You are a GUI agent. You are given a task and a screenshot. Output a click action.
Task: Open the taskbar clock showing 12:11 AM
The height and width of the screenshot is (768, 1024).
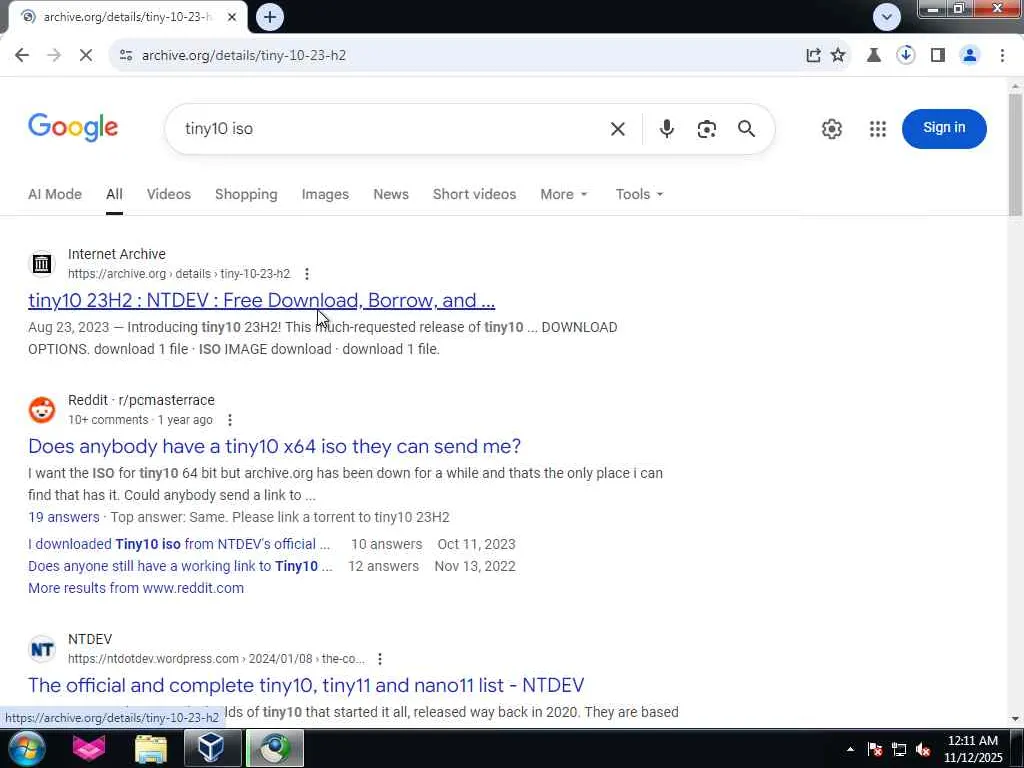pos(972,748)
